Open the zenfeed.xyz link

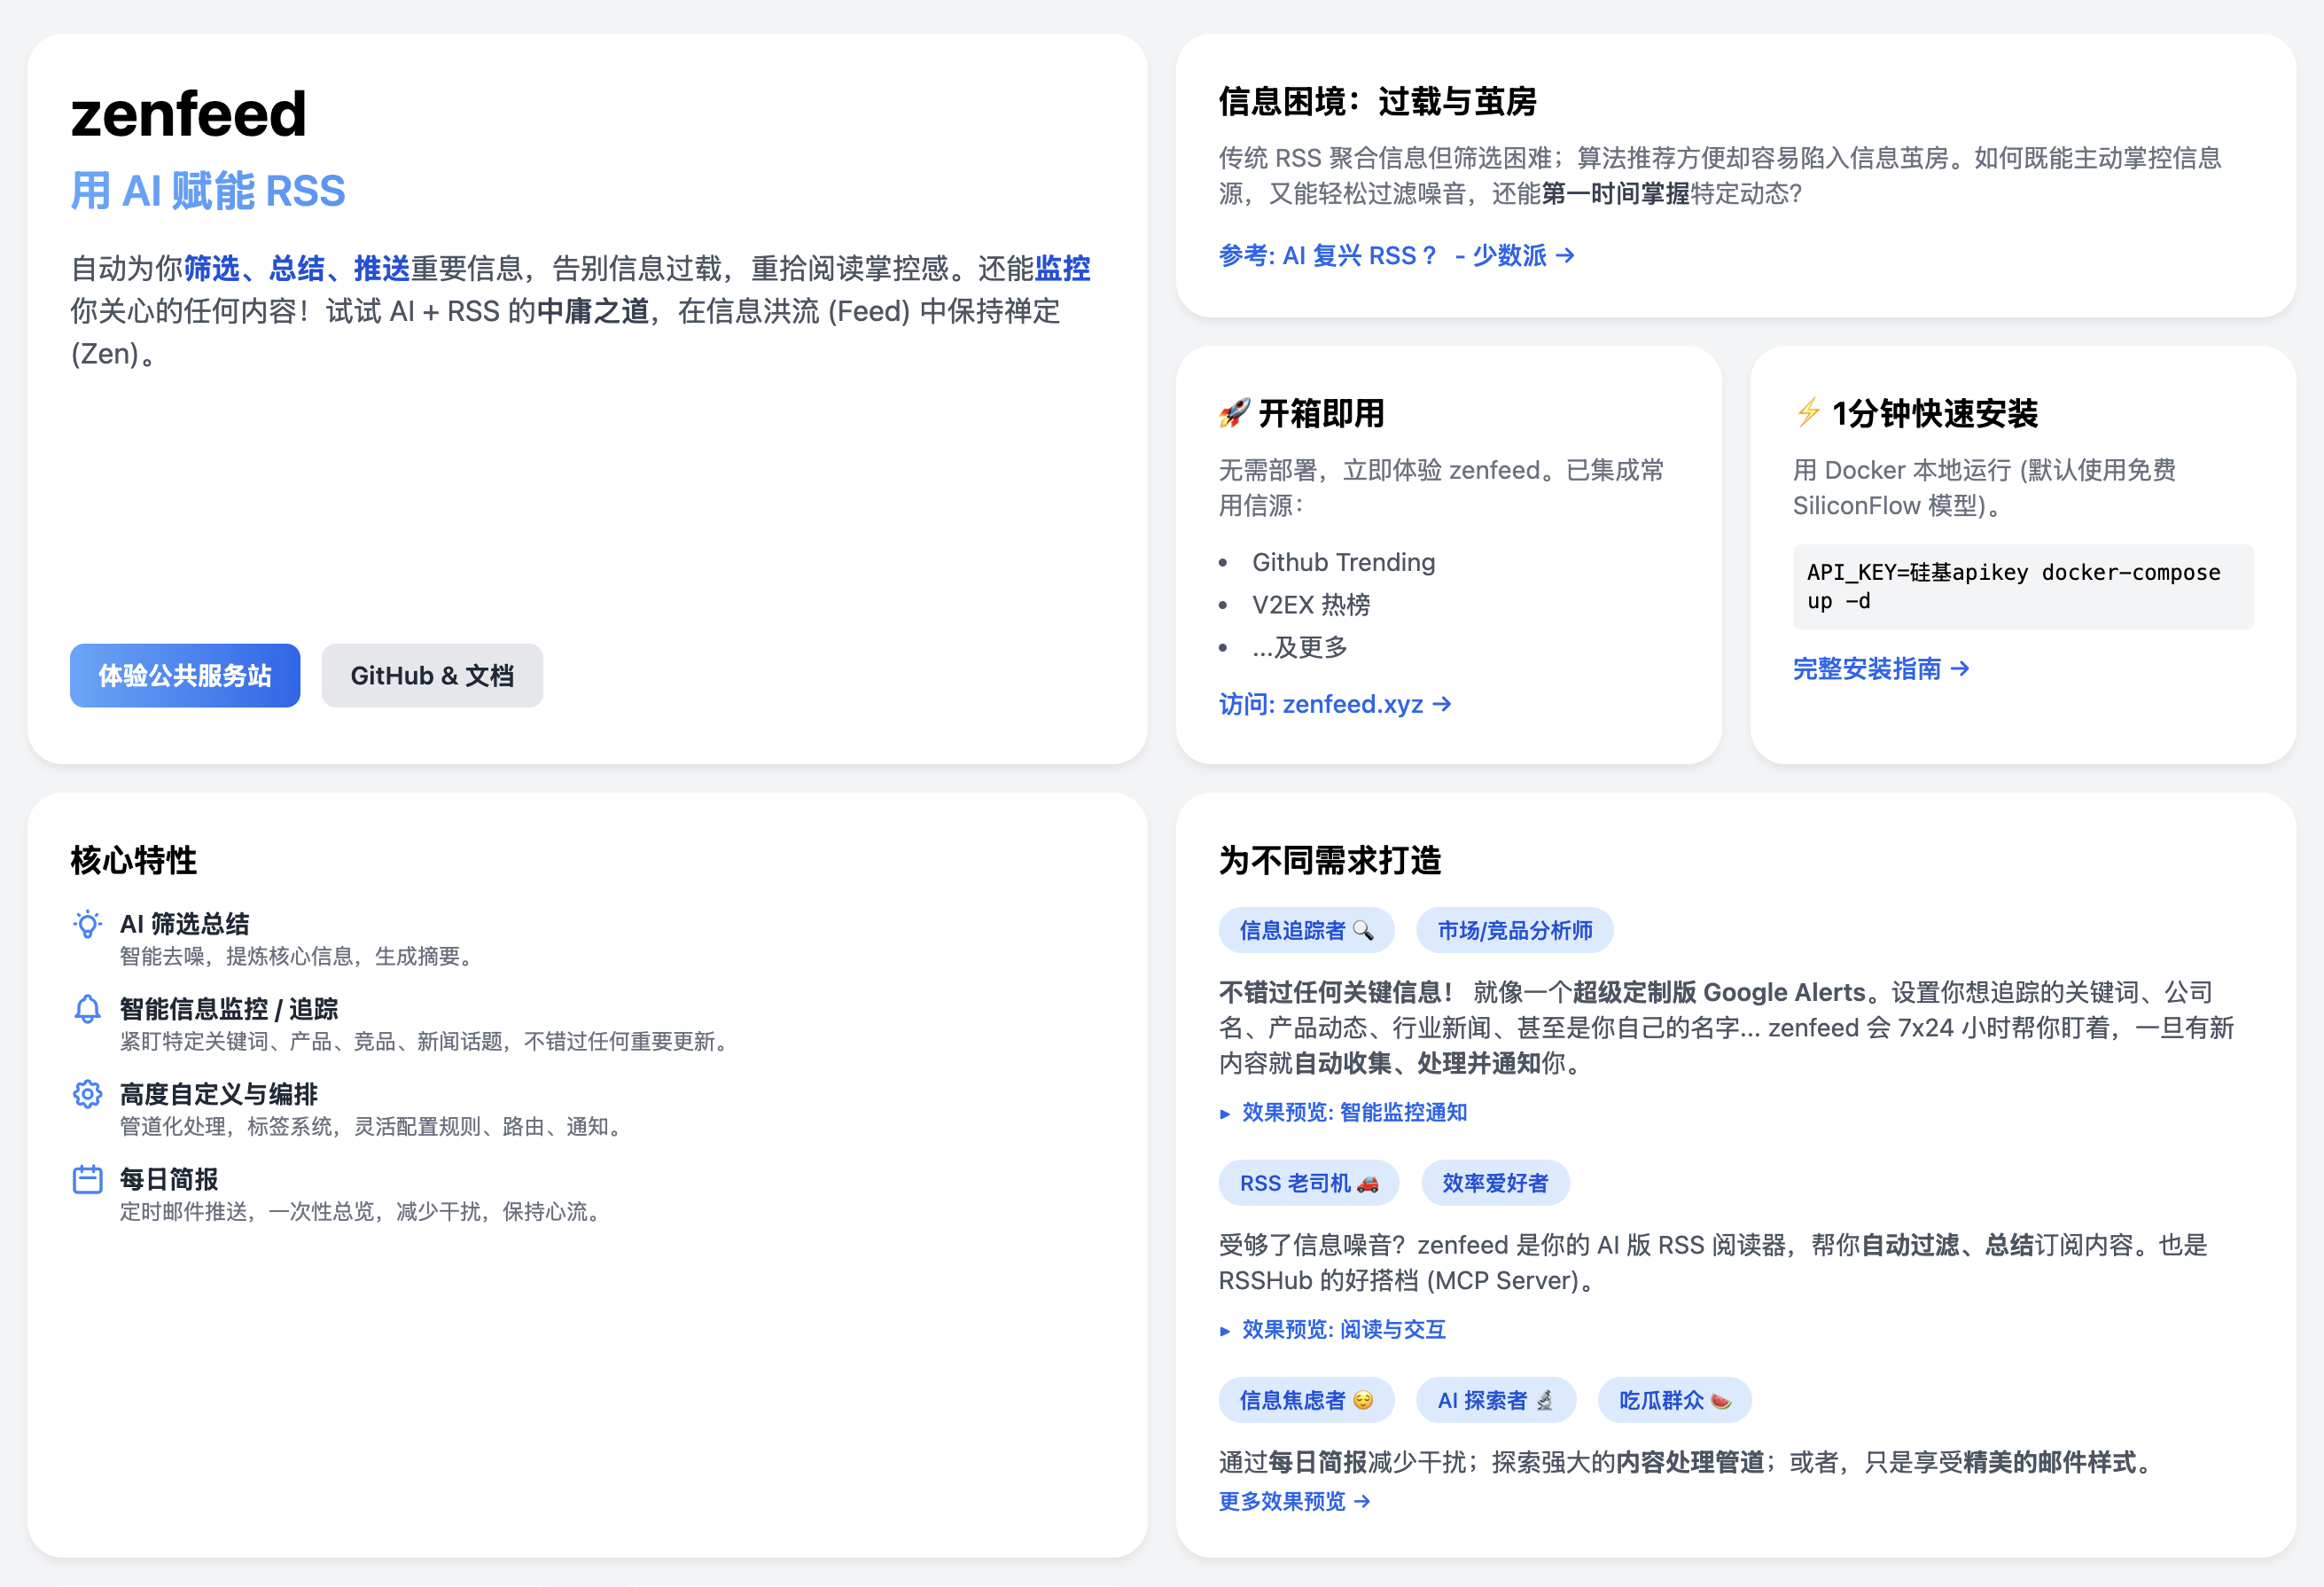[1335, 704]
